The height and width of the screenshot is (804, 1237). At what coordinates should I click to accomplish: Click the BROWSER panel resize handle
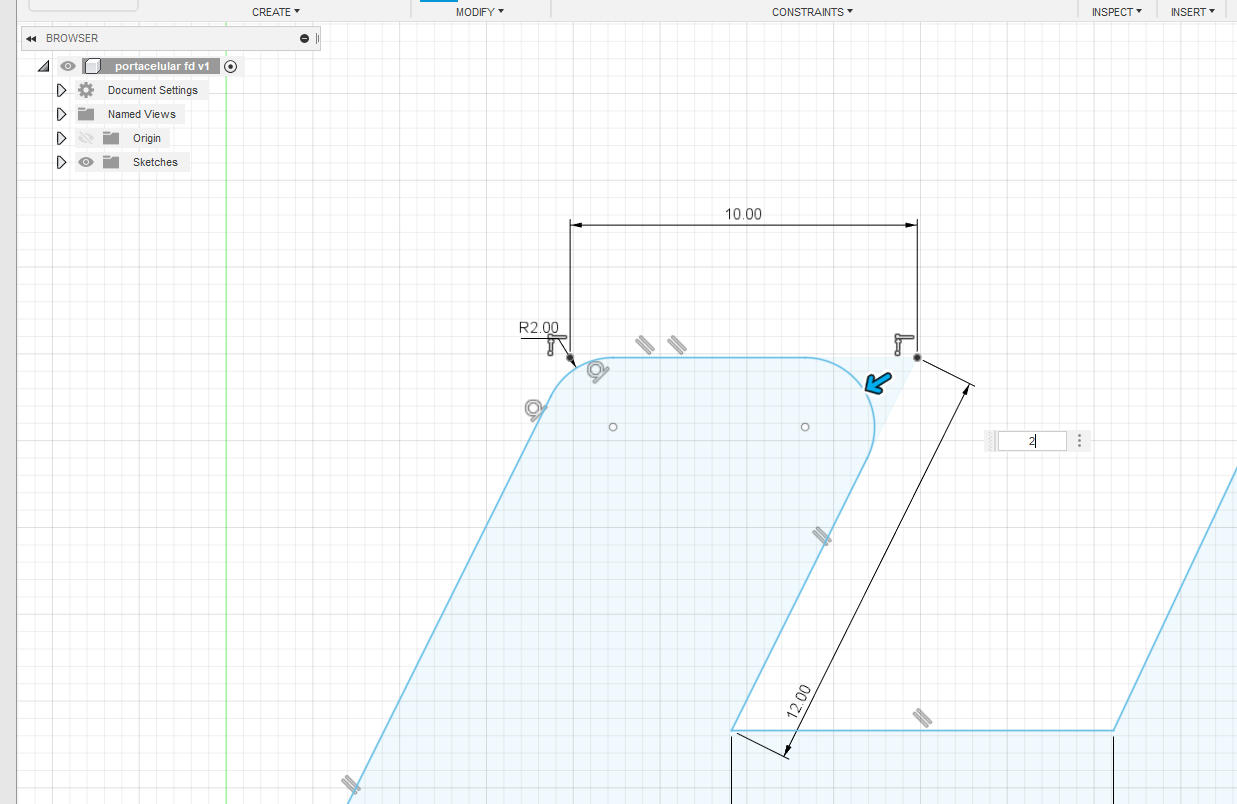point(317,38)
